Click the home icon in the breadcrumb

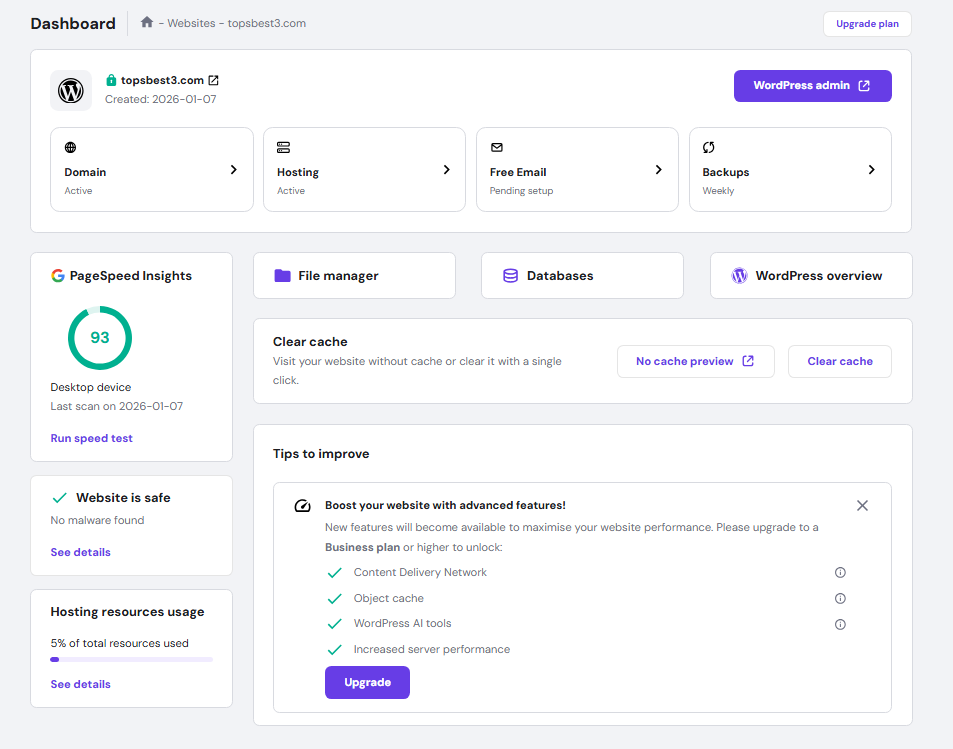147,22
